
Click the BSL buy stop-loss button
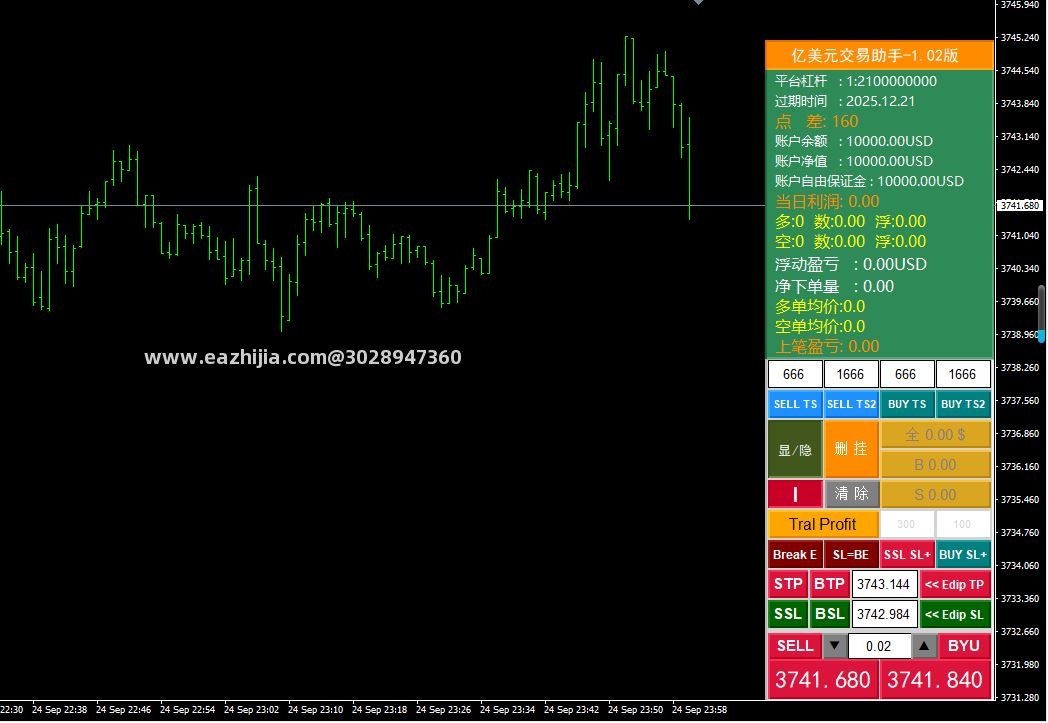click(829, 614)
